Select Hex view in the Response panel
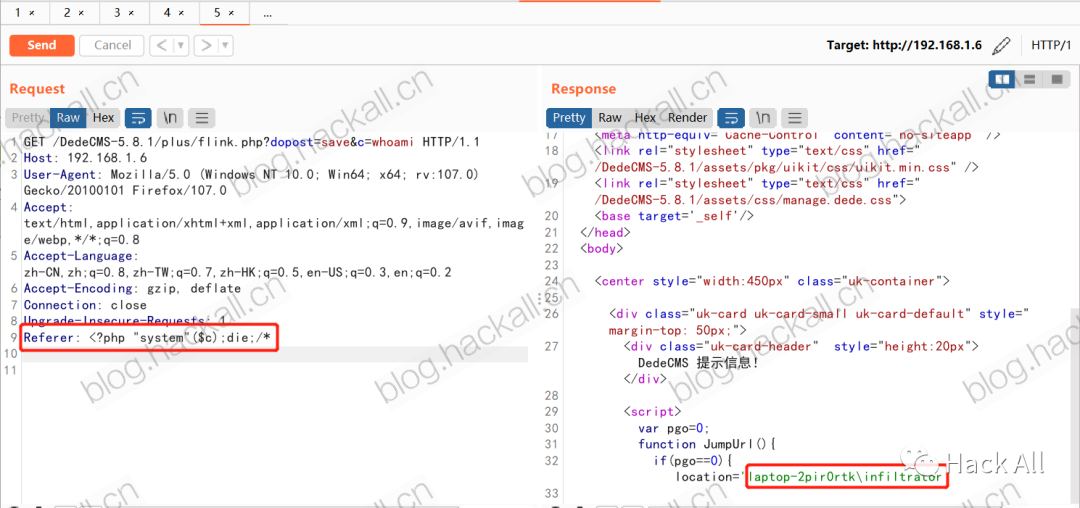This screenshot has height=508, width=1080. tap(645, 118)
